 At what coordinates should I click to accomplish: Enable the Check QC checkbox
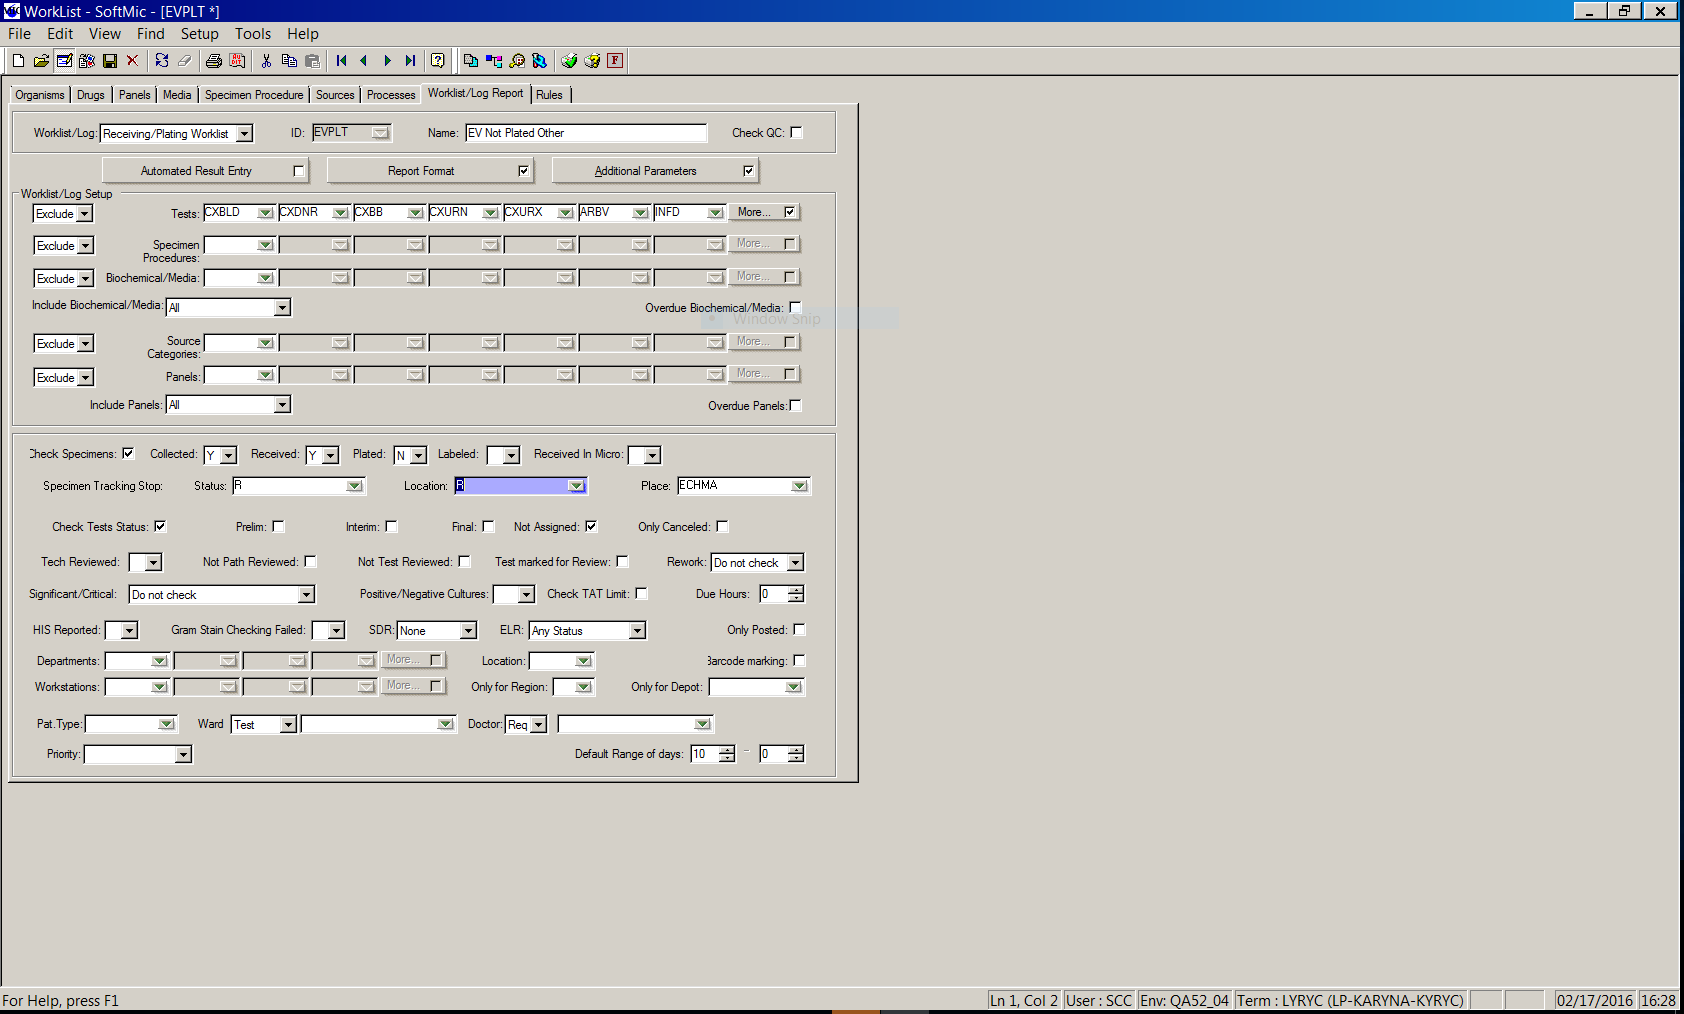pos(796,132)
